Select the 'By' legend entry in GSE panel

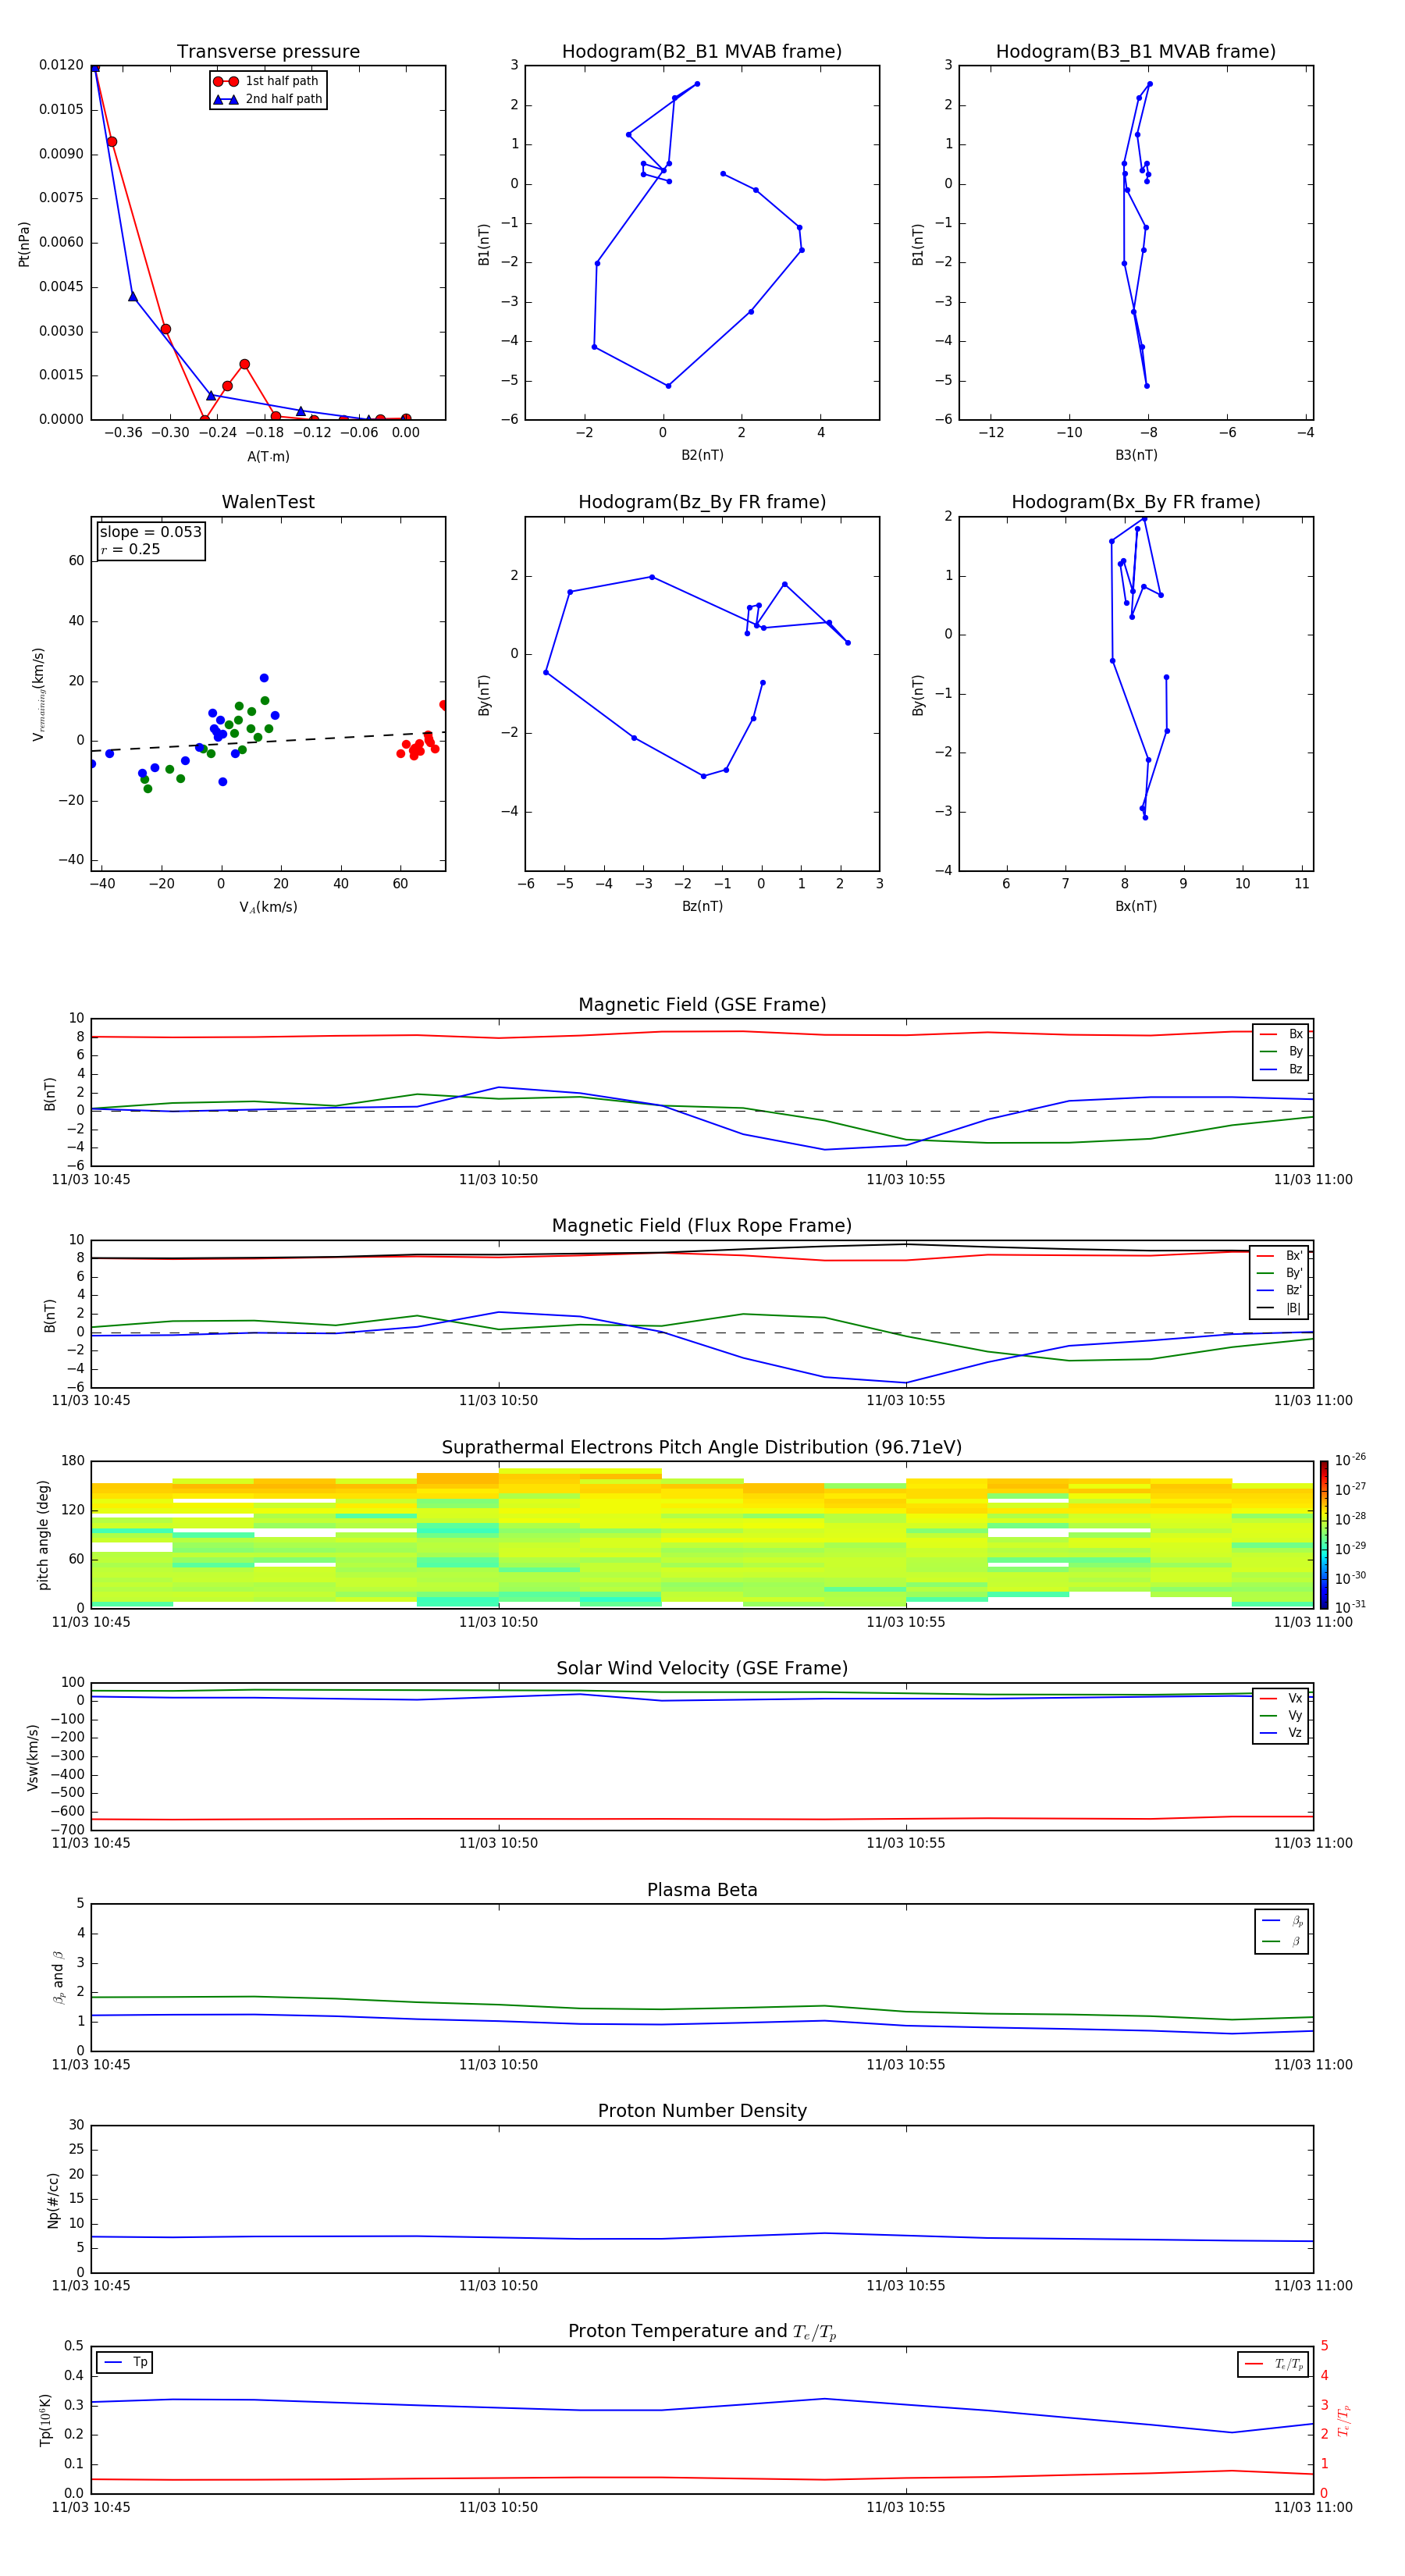tap(1281, 1052)
